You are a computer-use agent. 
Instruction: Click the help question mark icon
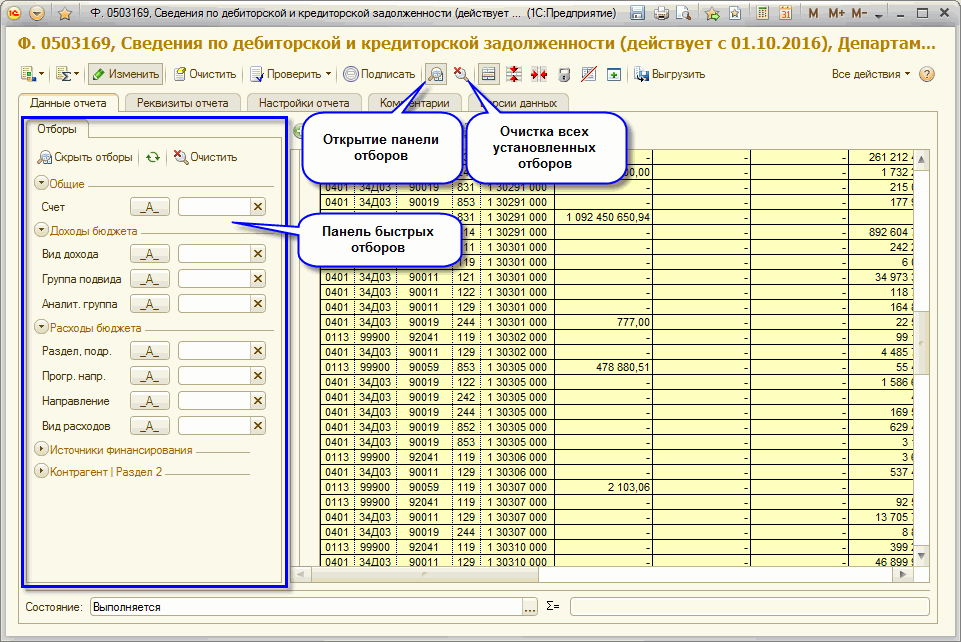point(926,74)
